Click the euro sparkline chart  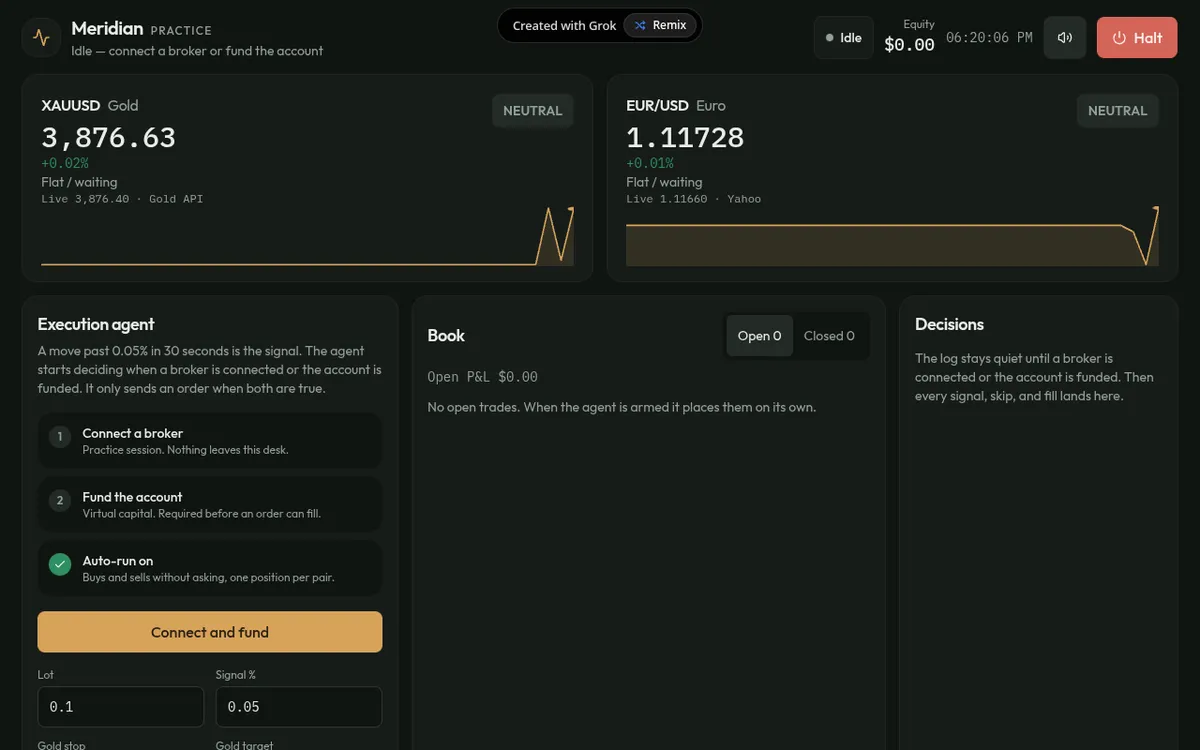click(892, 237)
